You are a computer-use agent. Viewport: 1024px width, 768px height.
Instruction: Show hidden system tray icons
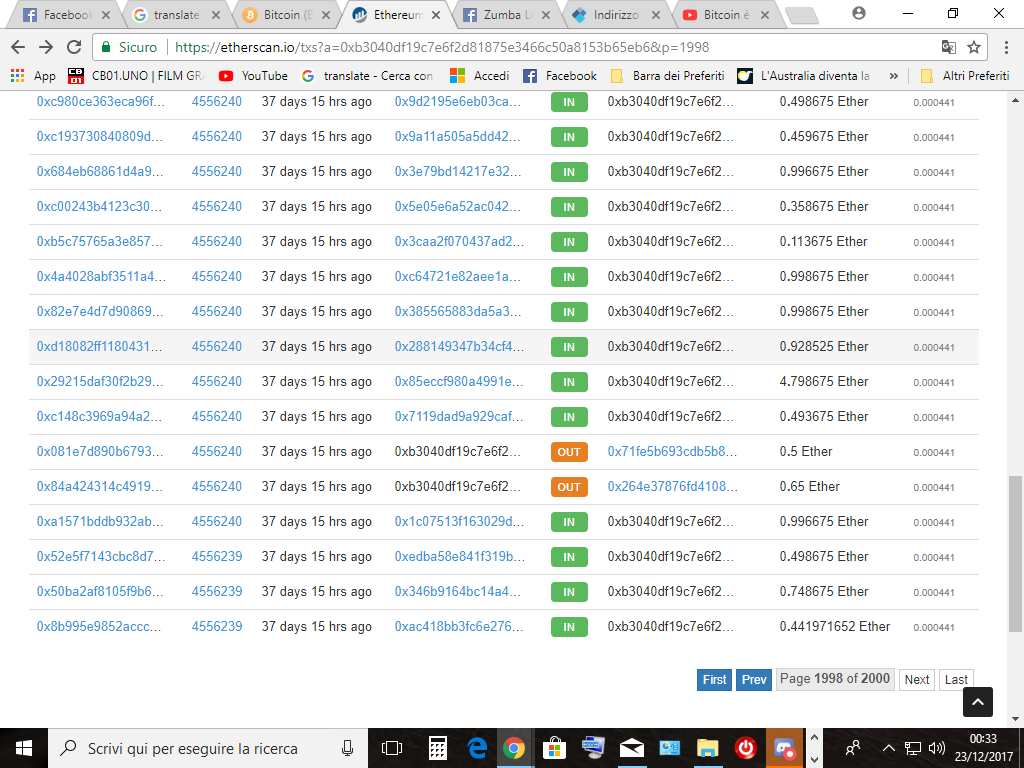(889, 748)
